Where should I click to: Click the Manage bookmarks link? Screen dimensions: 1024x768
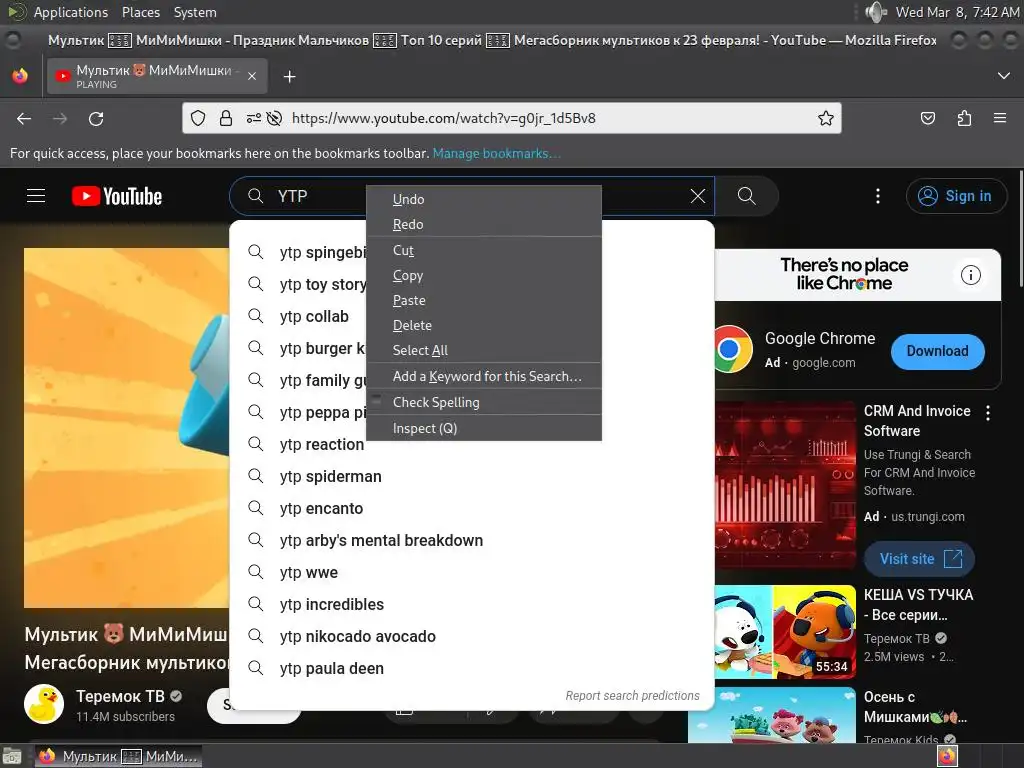coord(496,153)
